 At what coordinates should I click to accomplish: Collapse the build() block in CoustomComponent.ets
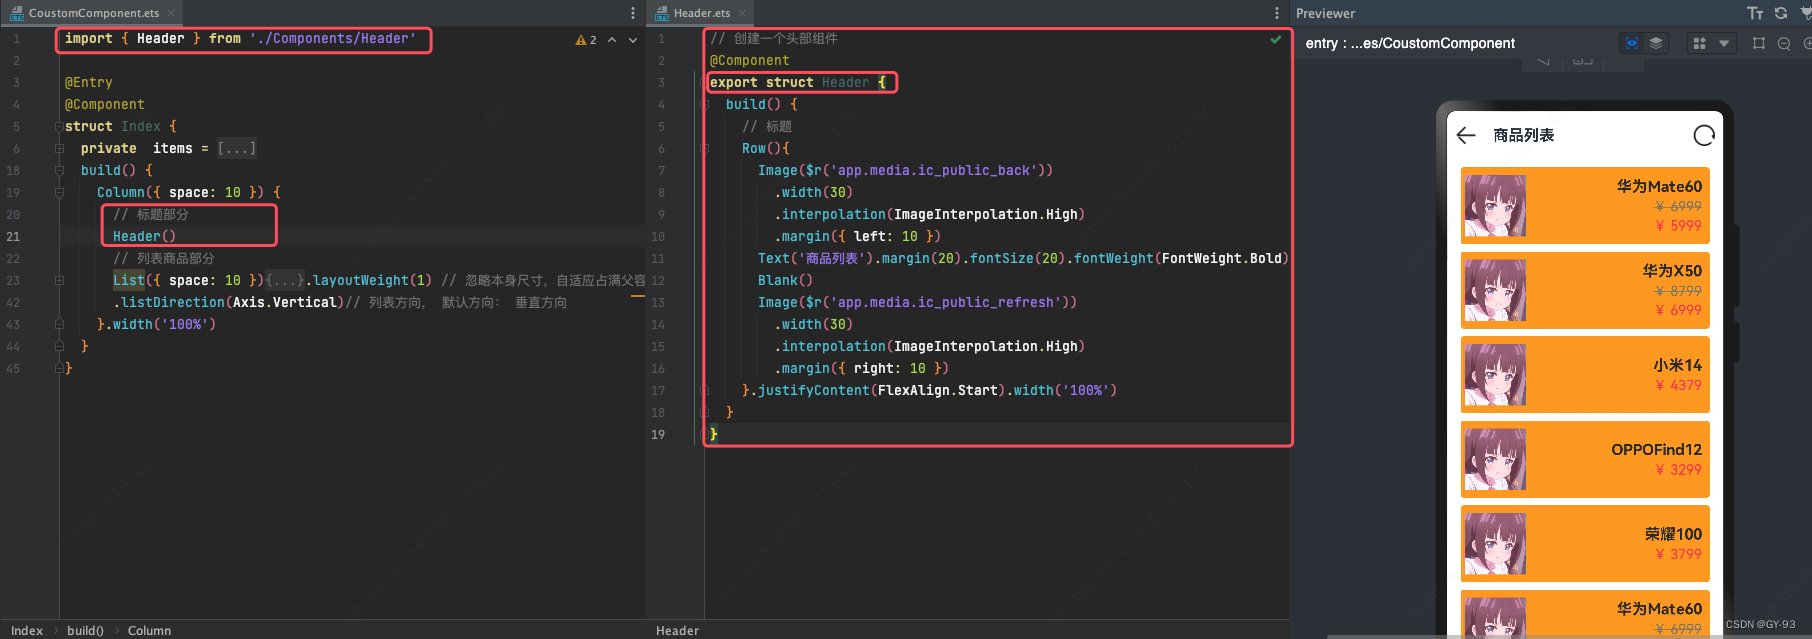pyautogui.click(x=59, y=170)
